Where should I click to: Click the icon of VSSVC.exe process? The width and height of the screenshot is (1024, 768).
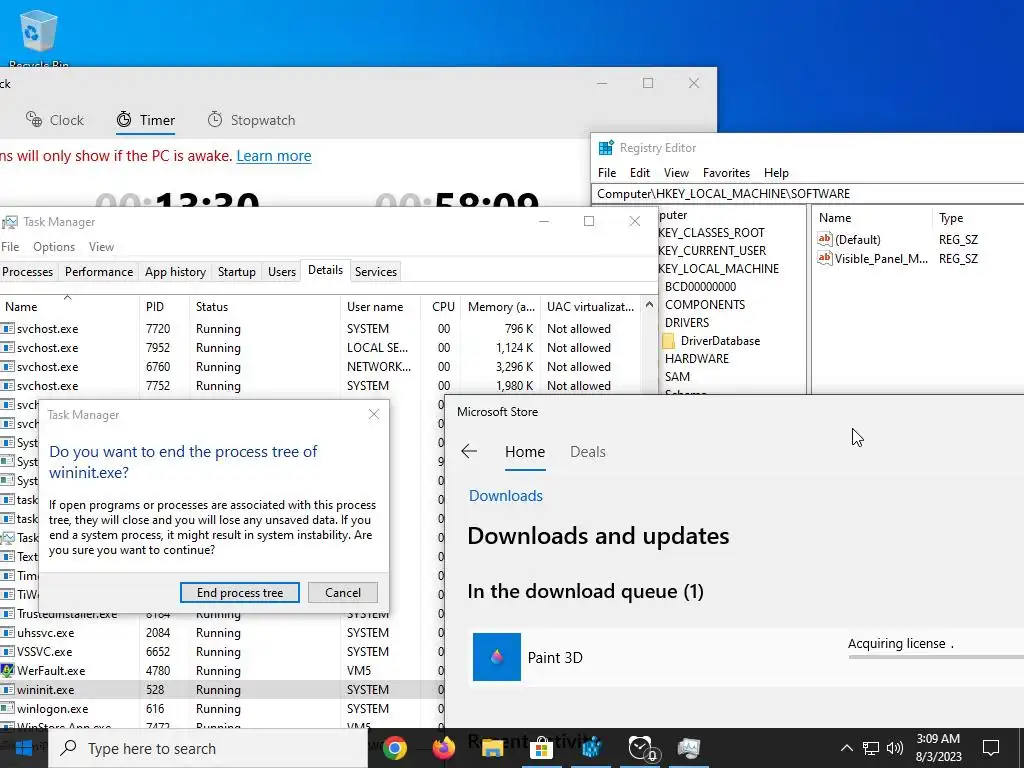point(7,652)
